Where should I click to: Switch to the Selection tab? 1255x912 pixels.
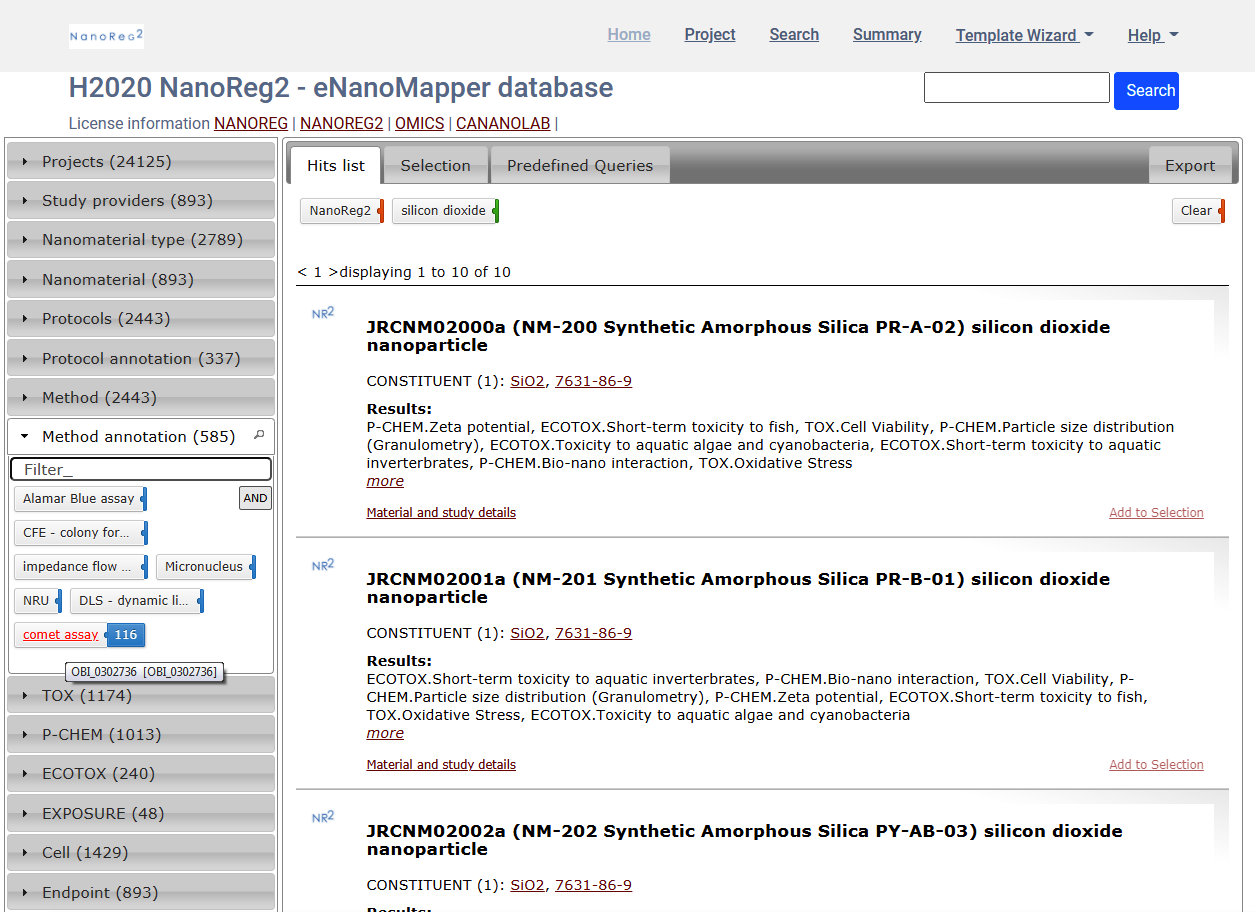(x=435, y=166)
